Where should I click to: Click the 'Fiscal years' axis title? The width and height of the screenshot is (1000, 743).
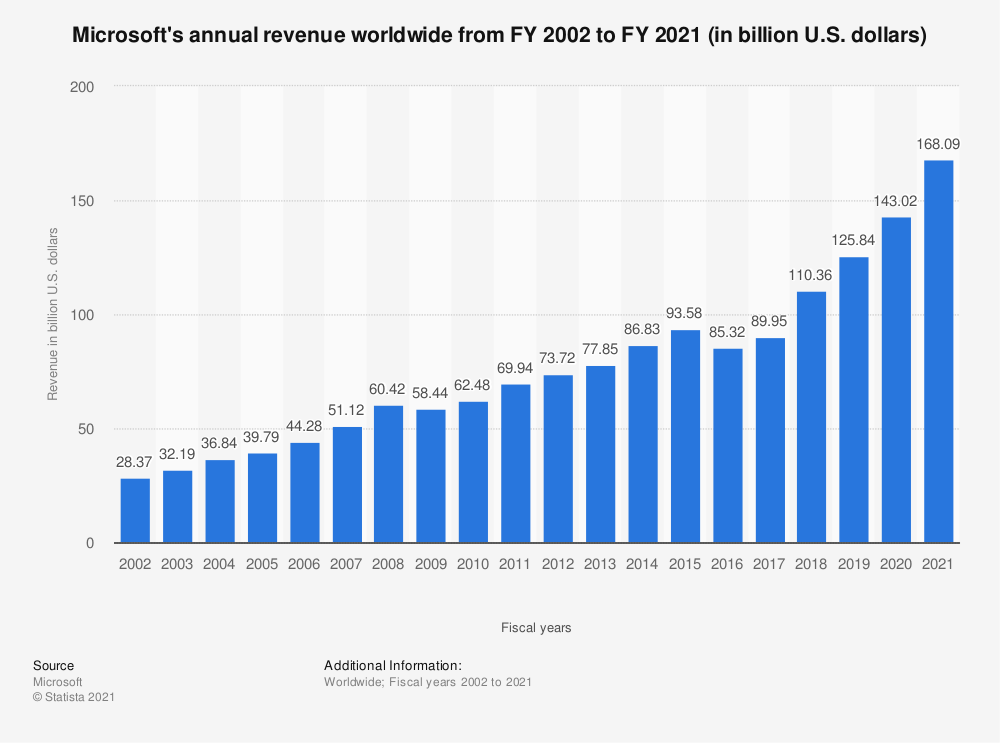coord(536,628)
